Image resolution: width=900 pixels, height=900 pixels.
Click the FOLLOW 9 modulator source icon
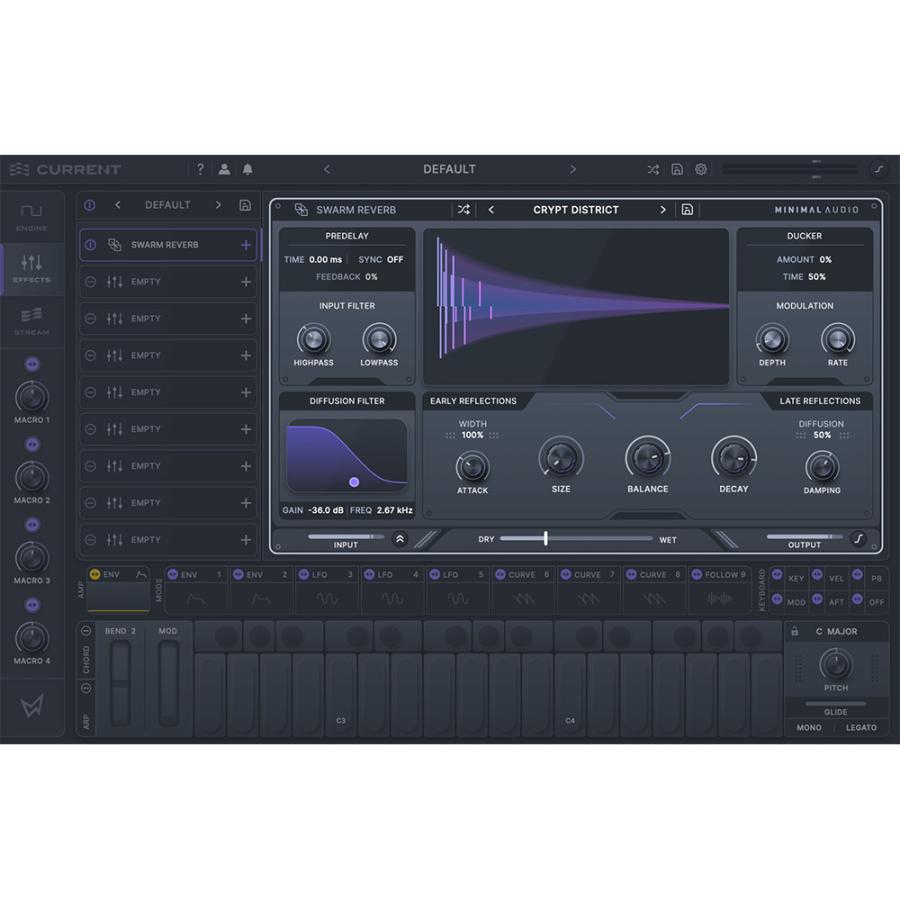[x=696, y=575]
